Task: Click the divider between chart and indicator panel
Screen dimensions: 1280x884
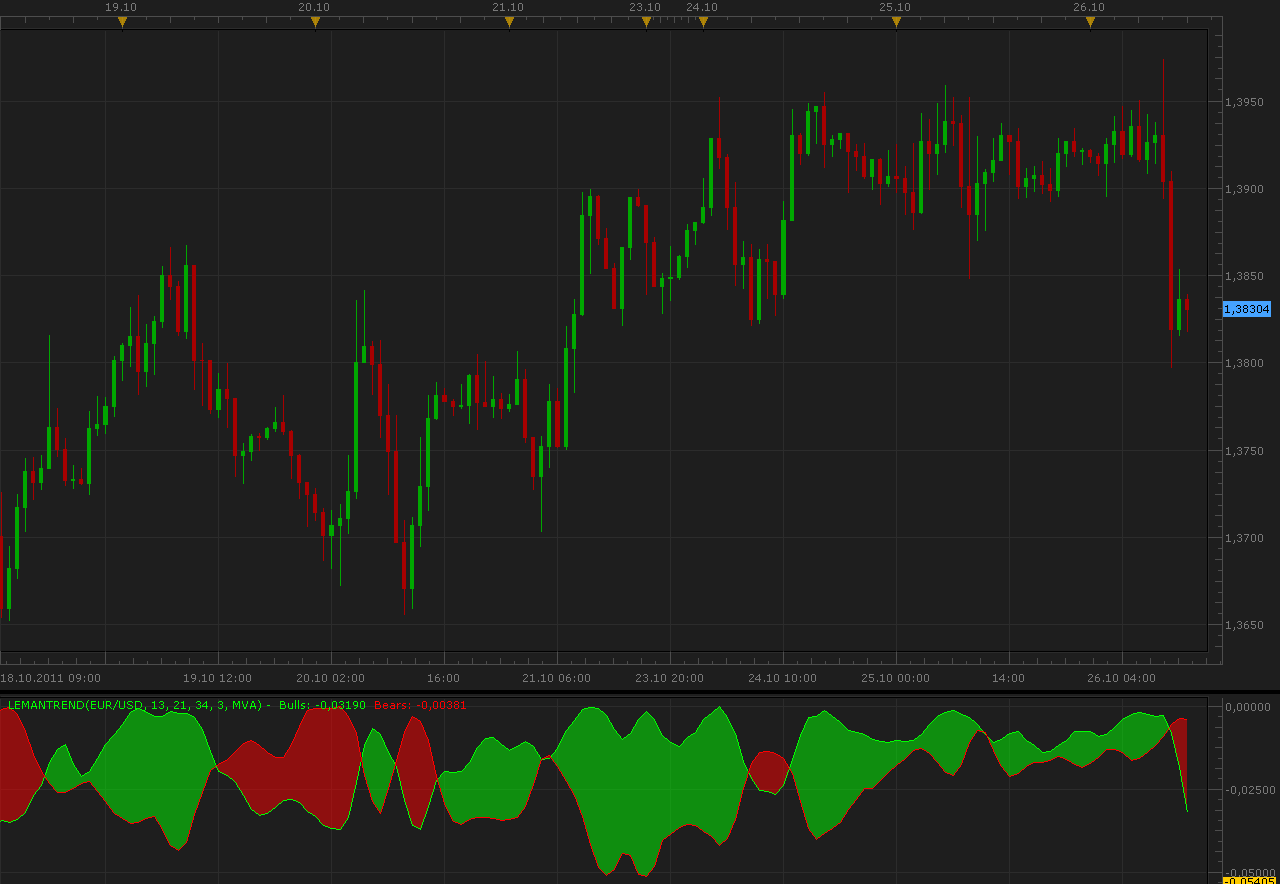Action: [640, 692]
